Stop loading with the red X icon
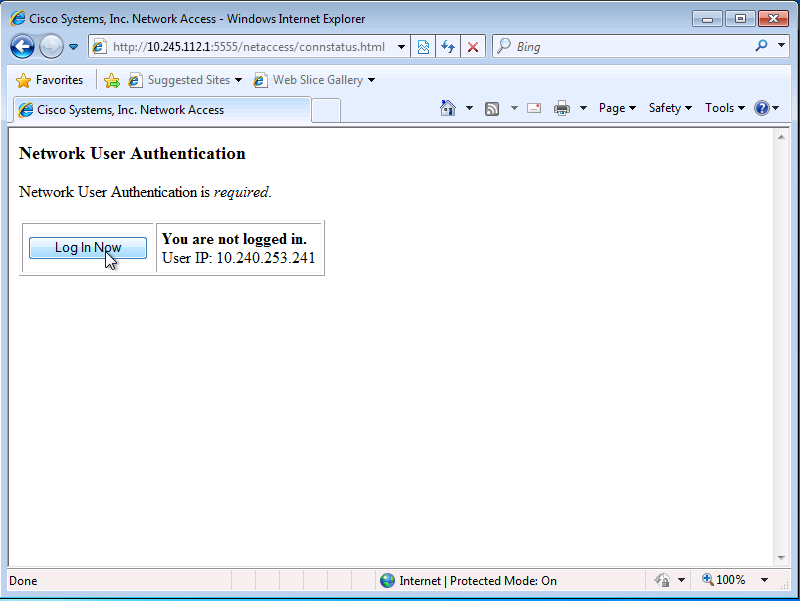Screen dimensions: 800x601 point(473,47)
